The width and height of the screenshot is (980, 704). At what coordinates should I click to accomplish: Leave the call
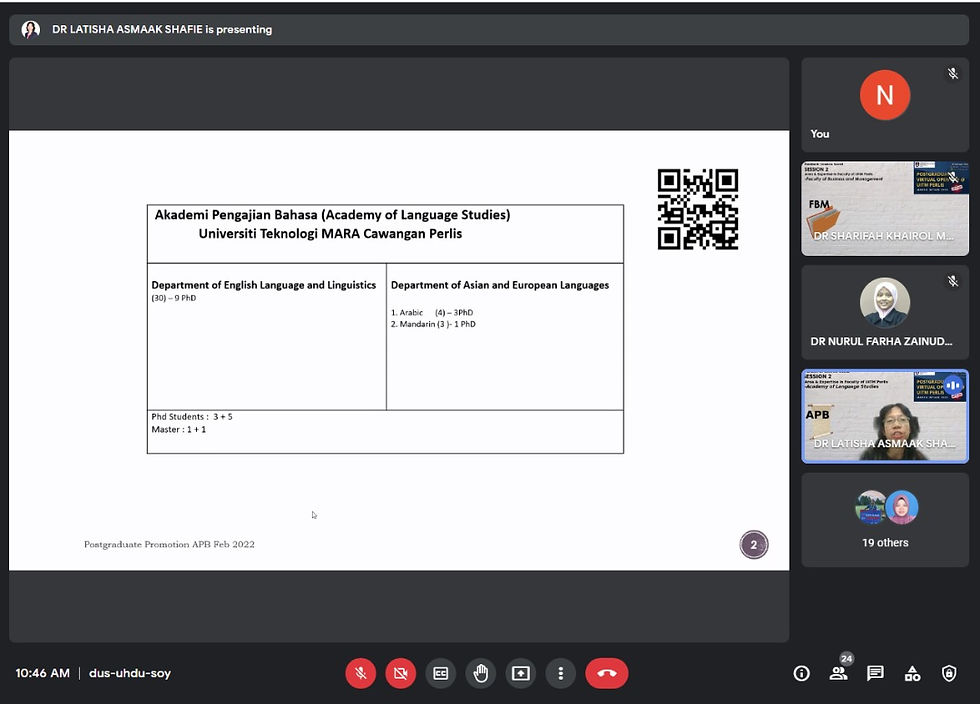607,673
